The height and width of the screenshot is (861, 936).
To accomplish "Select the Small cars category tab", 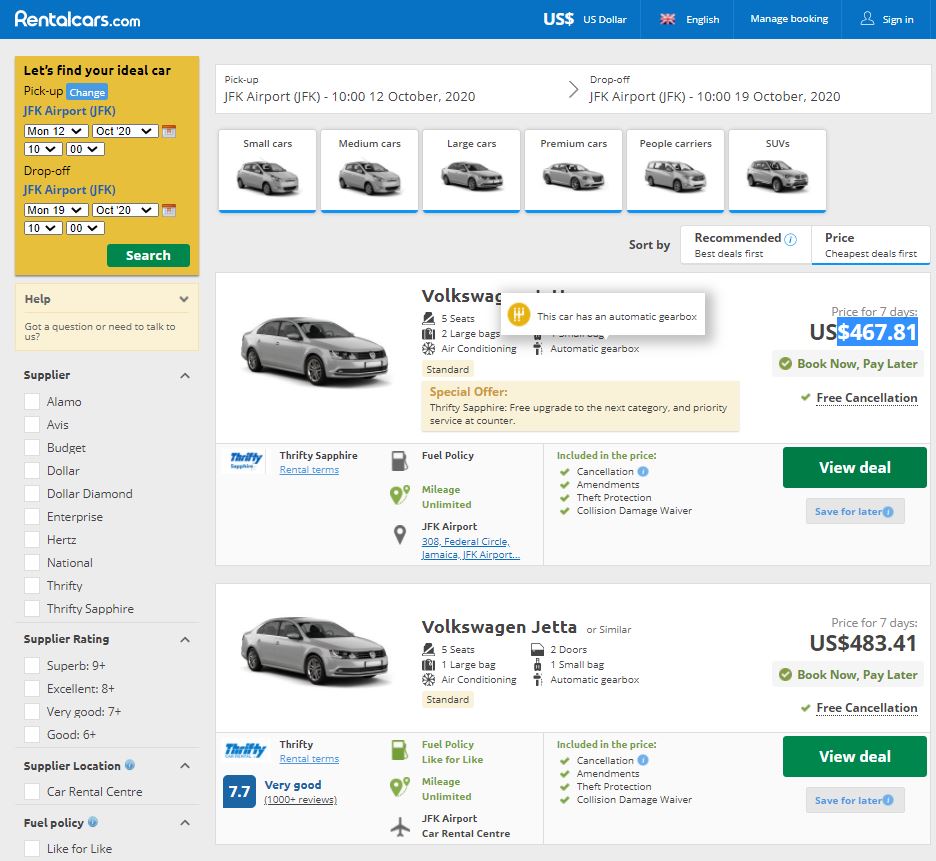I will pos(267,171).
